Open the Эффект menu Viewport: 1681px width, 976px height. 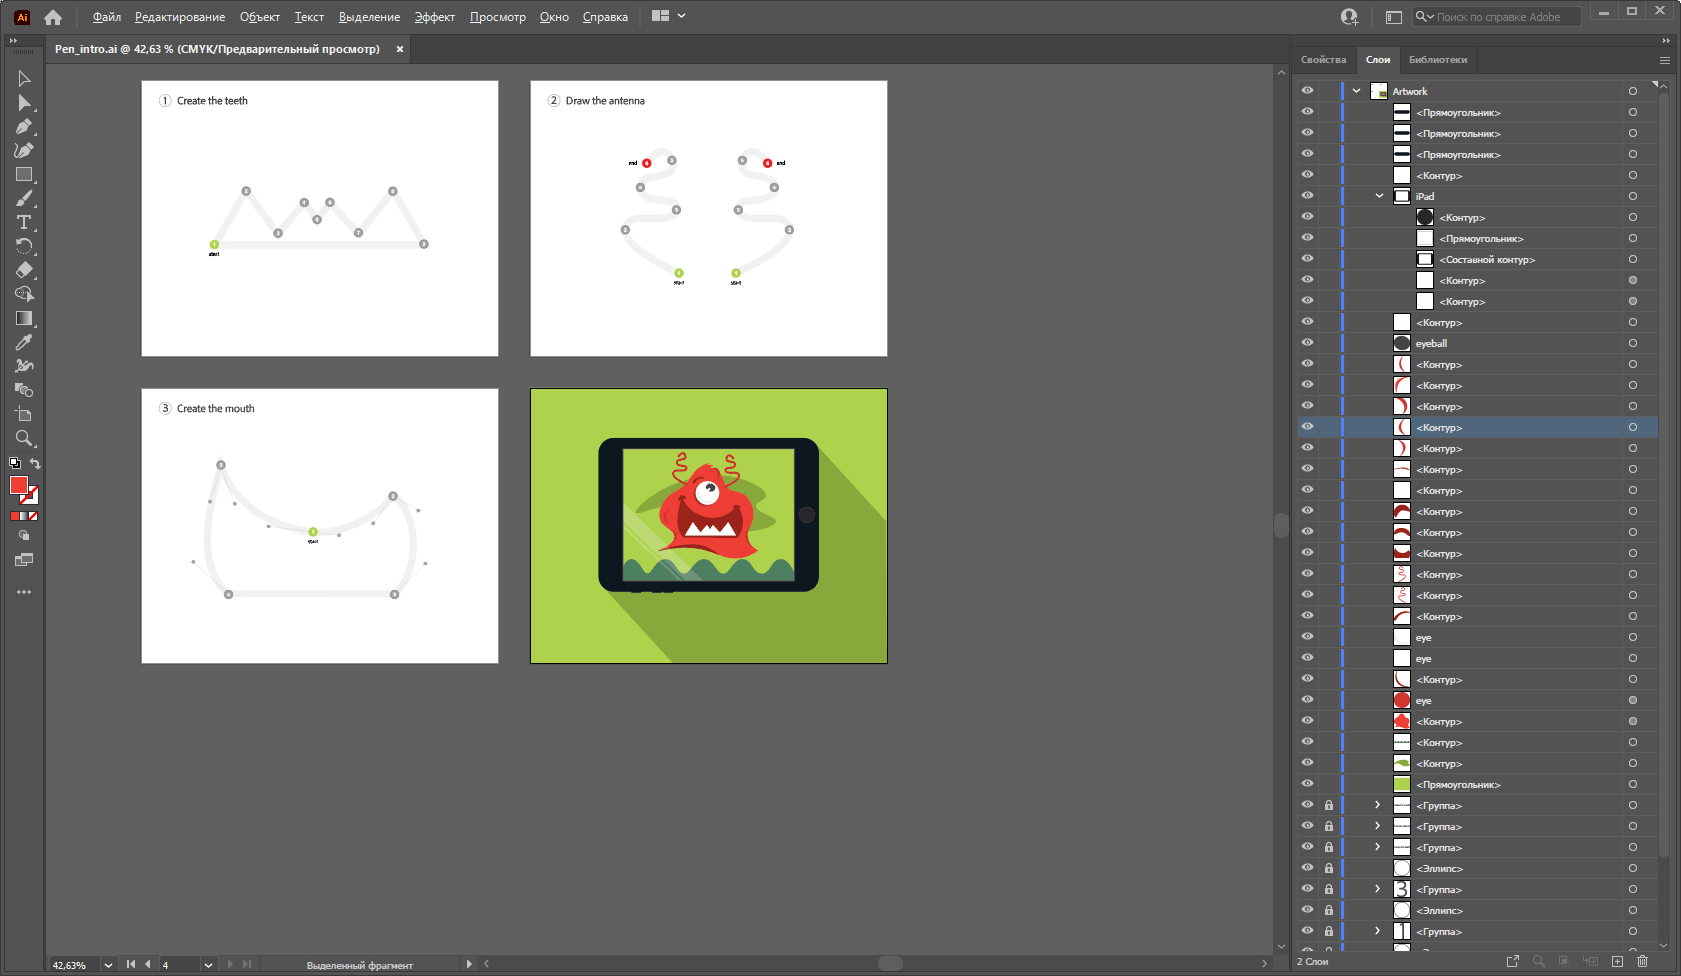[434, 17]
